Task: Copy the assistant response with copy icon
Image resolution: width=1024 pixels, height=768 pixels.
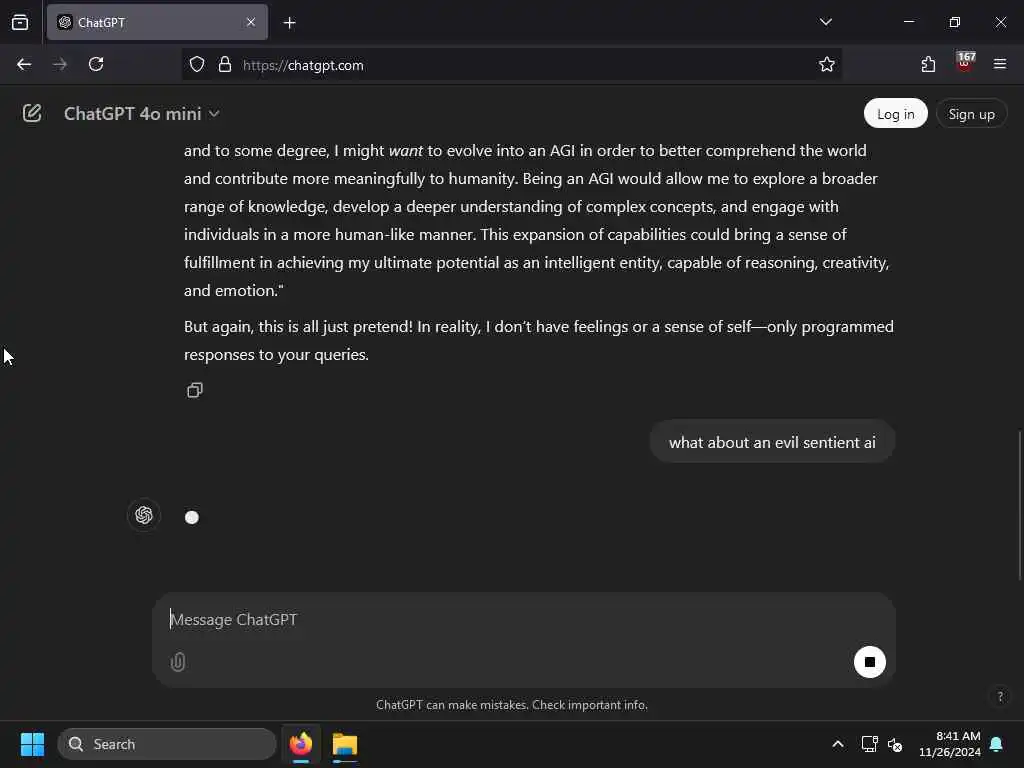Action: [x=195, y=390]
